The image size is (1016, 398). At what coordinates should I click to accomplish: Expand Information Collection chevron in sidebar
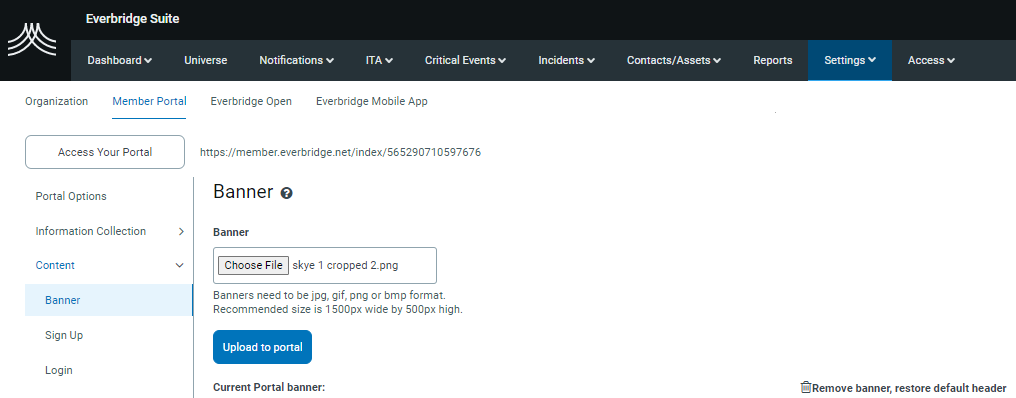pyautogui.click(x=181, y=231)
